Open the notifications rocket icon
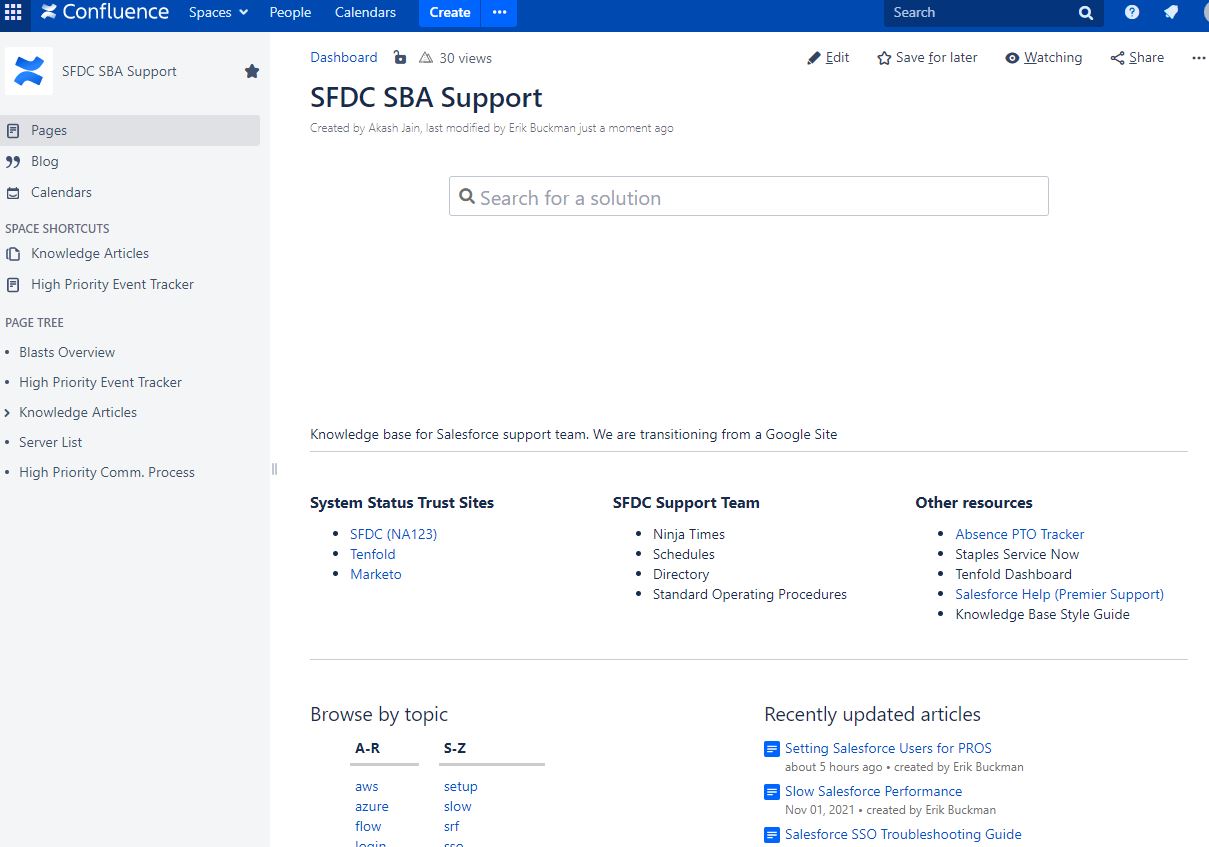The height and width of the screenshot is (847, 1209). (x=1171, y=12)
